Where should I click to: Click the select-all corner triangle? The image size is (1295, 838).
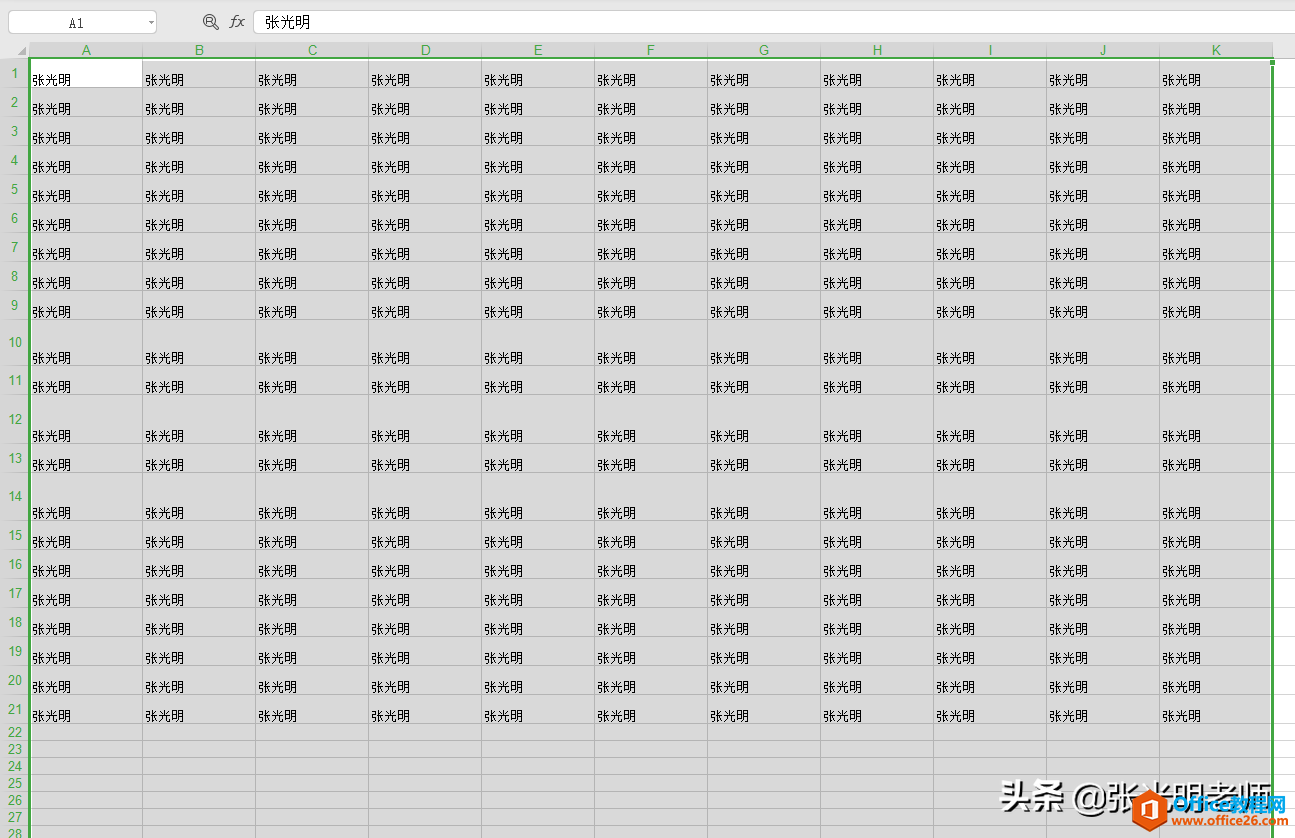22,50
